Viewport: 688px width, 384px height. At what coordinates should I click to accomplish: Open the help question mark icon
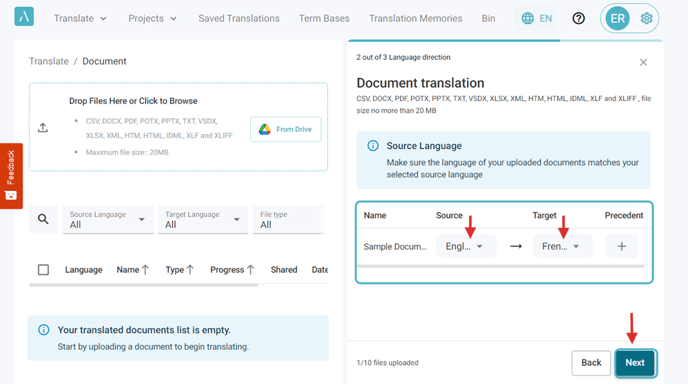point(578,18)
